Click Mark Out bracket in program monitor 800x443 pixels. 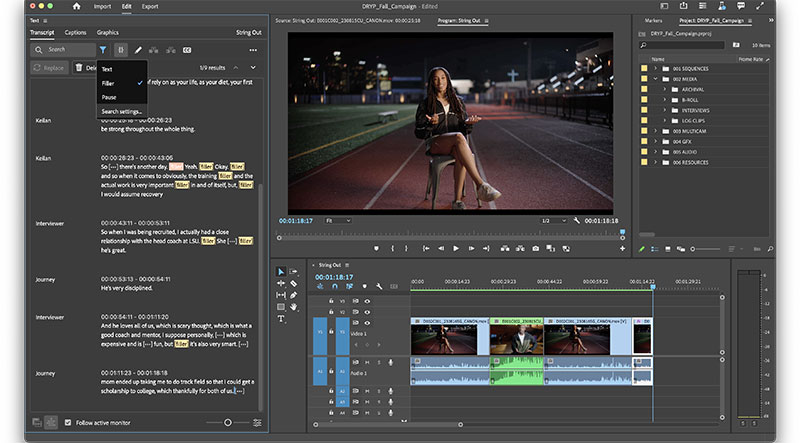[x=406, y=249]
